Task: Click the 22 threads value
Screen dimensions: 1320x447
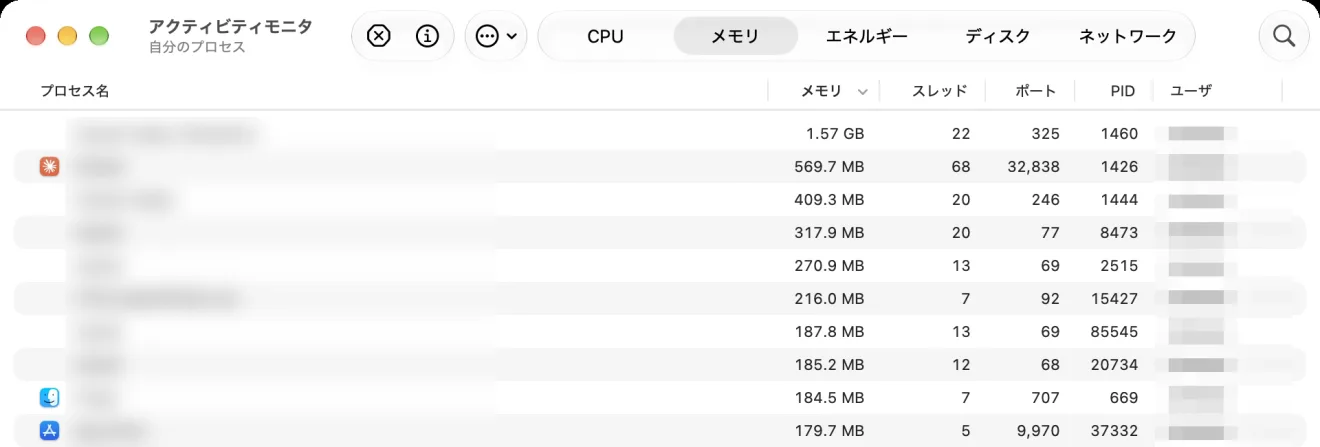Action: (x=961, y=133)
